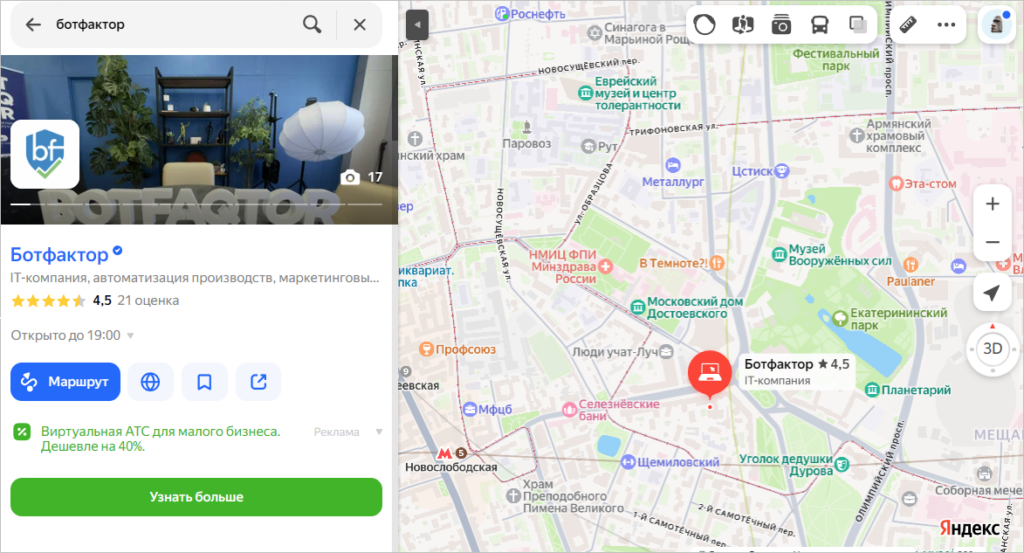Zoom out with the minus button
Image resolution: width=1024 pixels, height=553 pixels.
point(992,242)
